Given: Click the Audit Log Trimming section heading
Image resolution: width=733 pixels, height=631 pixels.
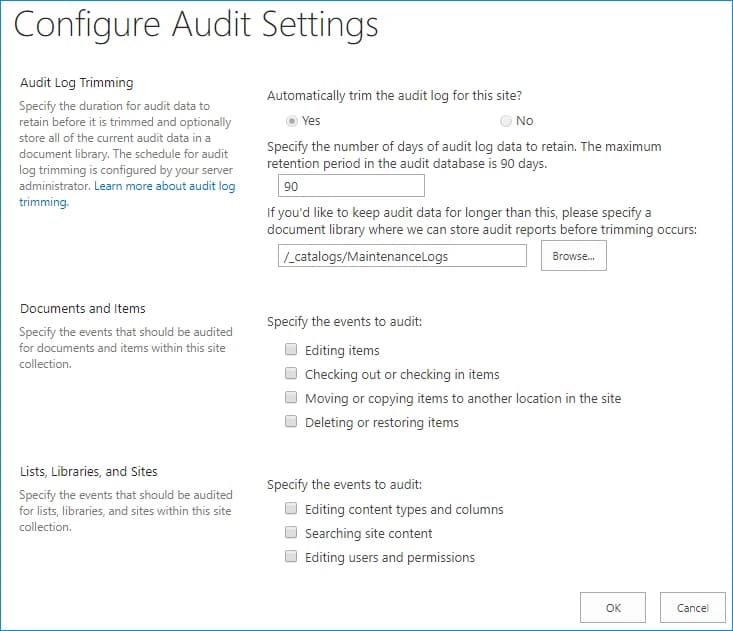Looking at the screenshot, I should 76,83.
